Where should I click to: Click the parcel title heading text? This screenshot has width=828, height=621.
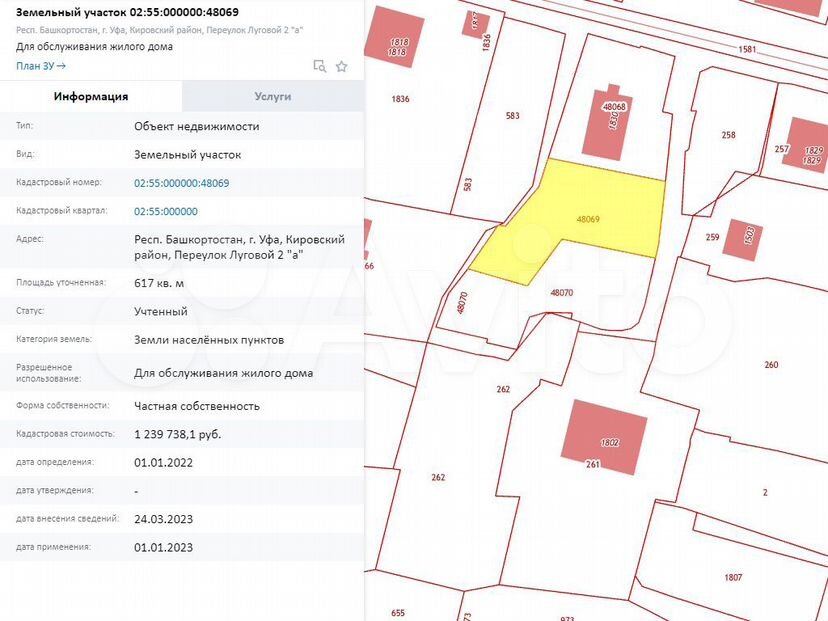click(x=127, y=12)
